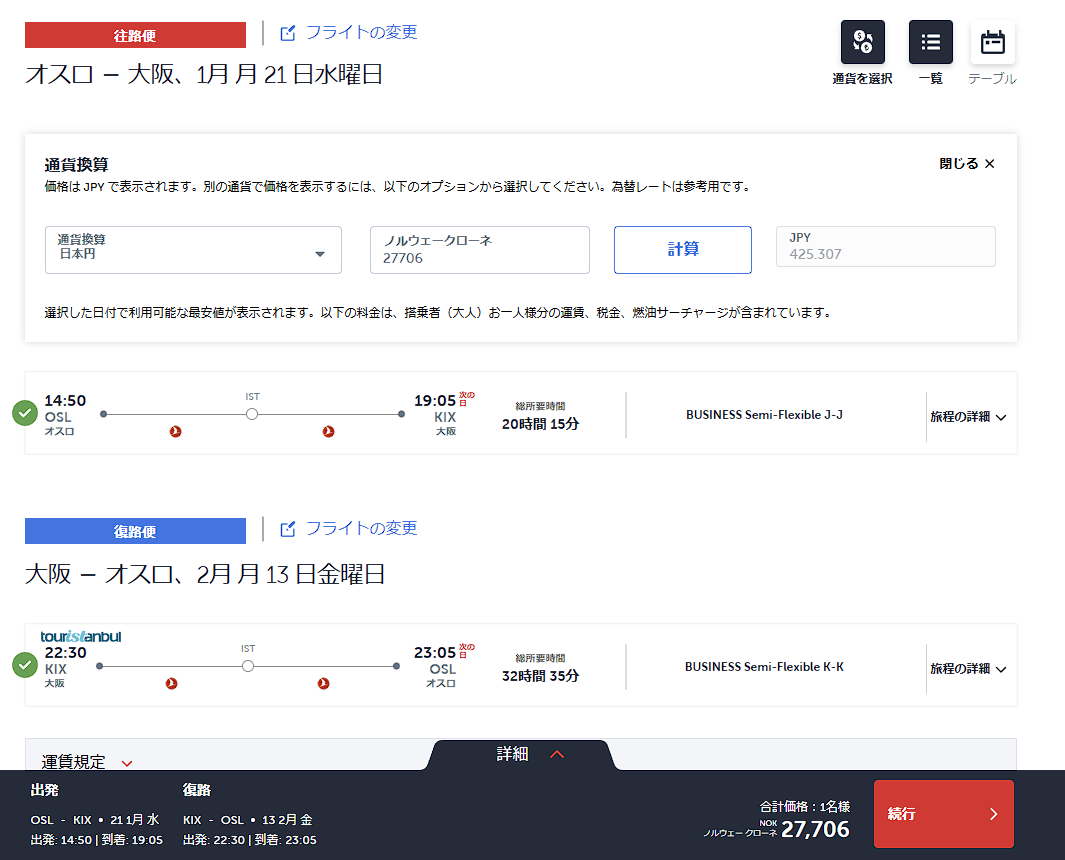This screenshot has width=1065, height=860.
Task: Click return flight change edit icon
Action: coord(288,529)
